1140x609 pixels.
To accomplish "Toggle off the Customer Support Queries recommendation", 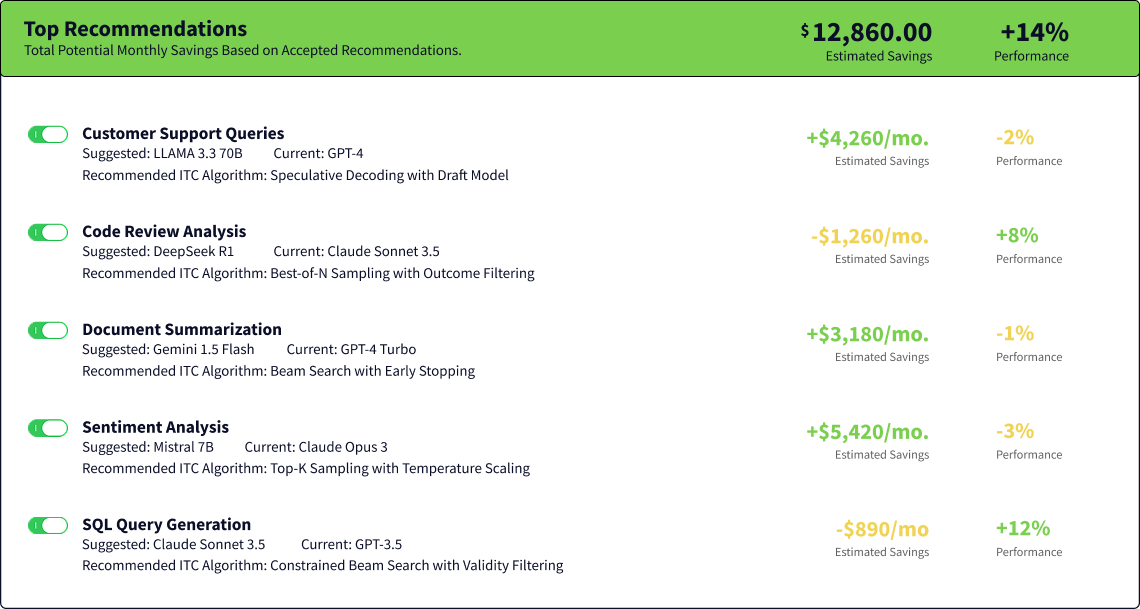I will tap(48, 134).
